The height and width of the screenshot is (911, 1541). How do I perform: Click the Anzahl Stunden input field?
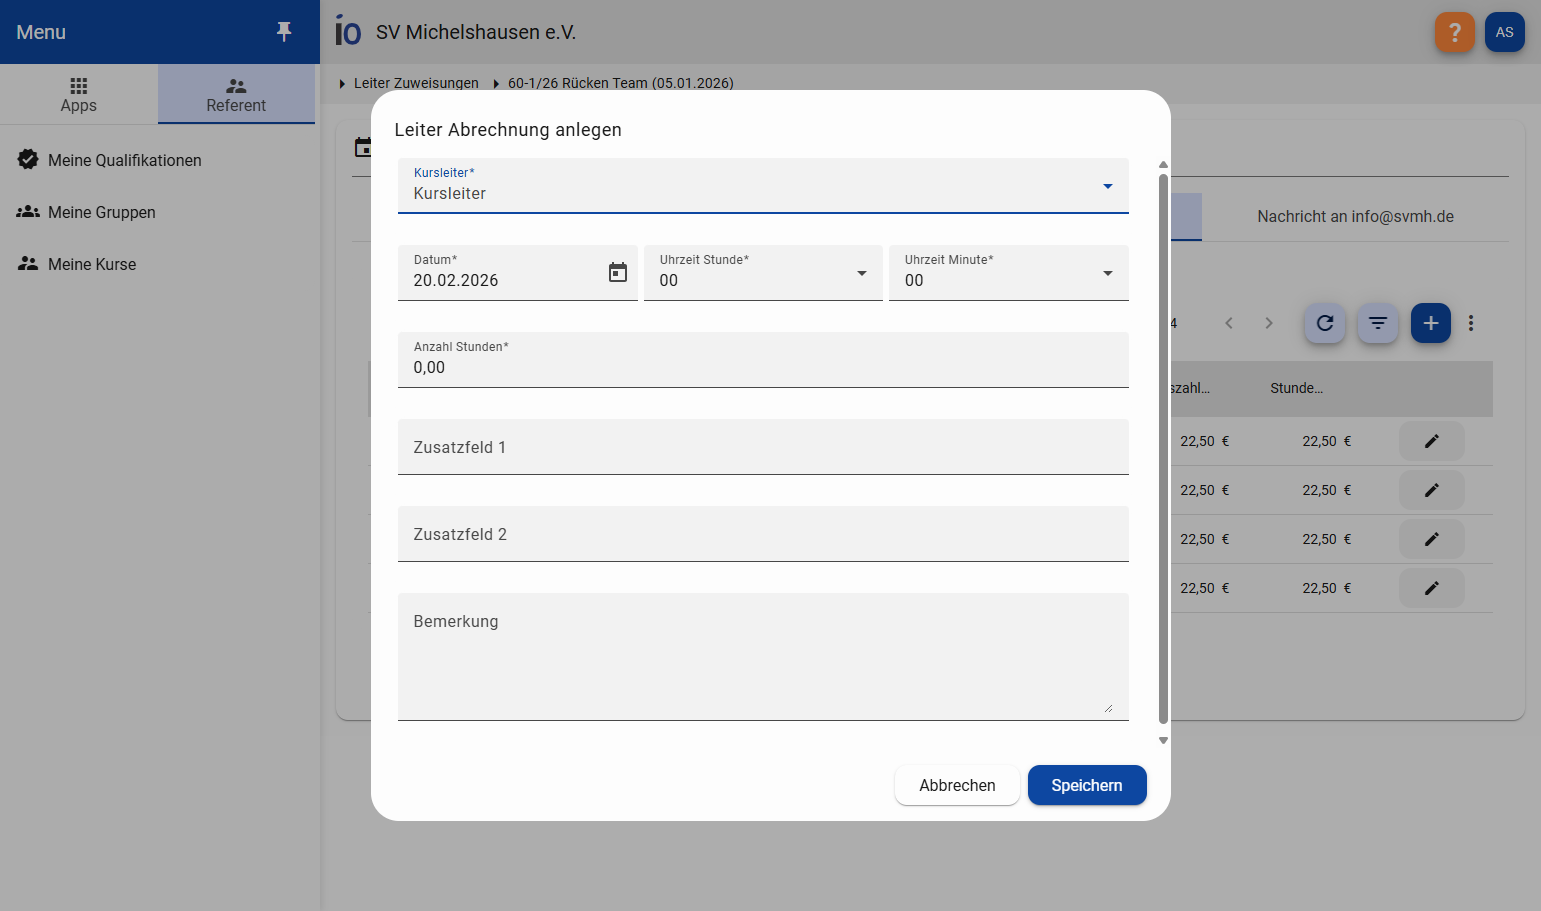(x=763, y=360)
